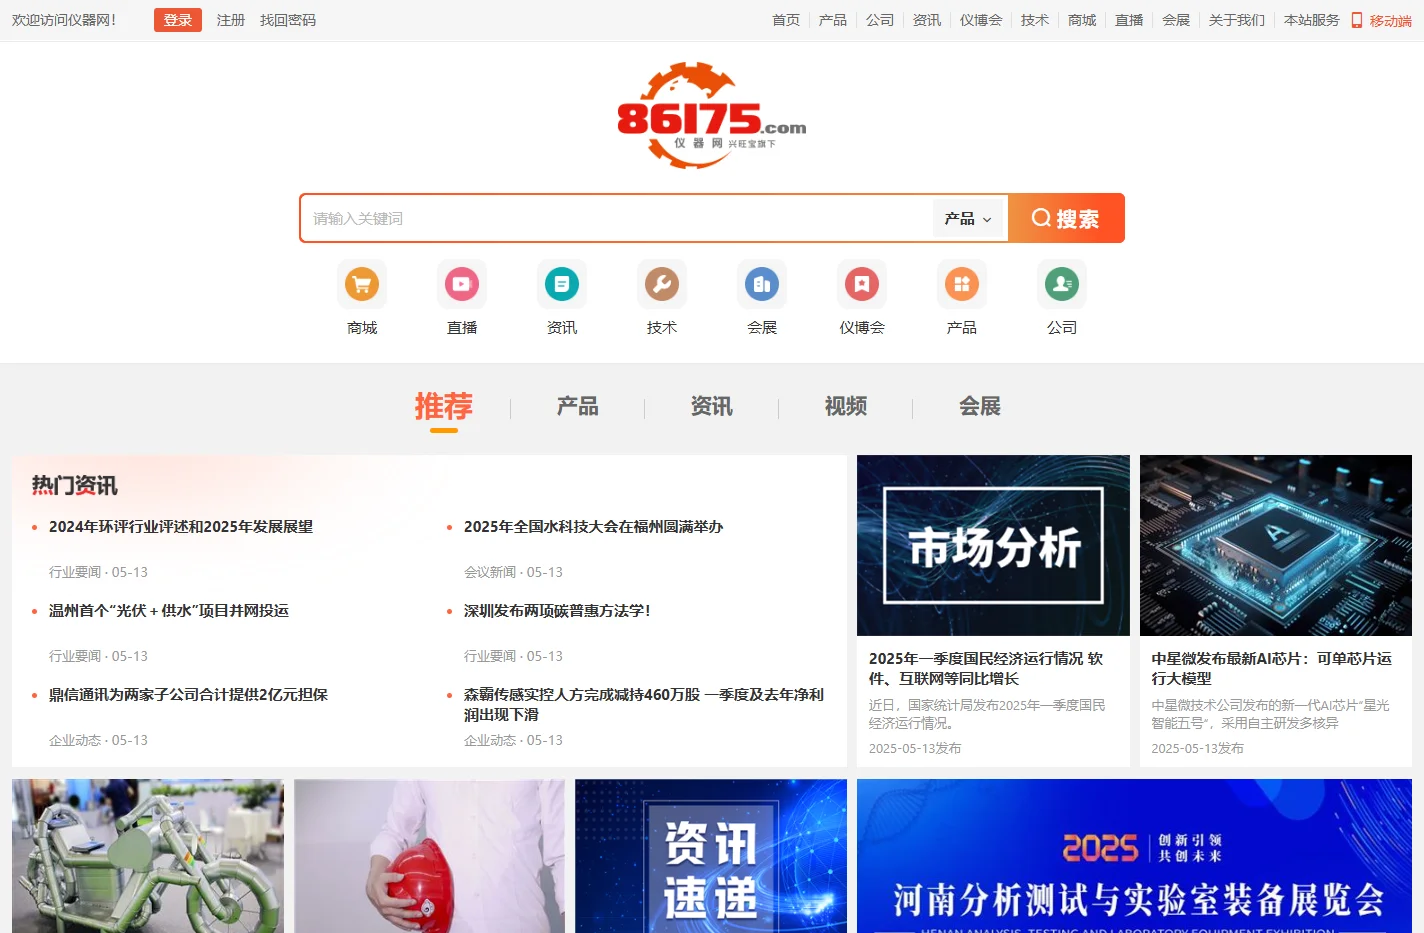The image size is (1424, 933).
Task: Click the 市场分析 thumbnail image
Action: (993, 545)
